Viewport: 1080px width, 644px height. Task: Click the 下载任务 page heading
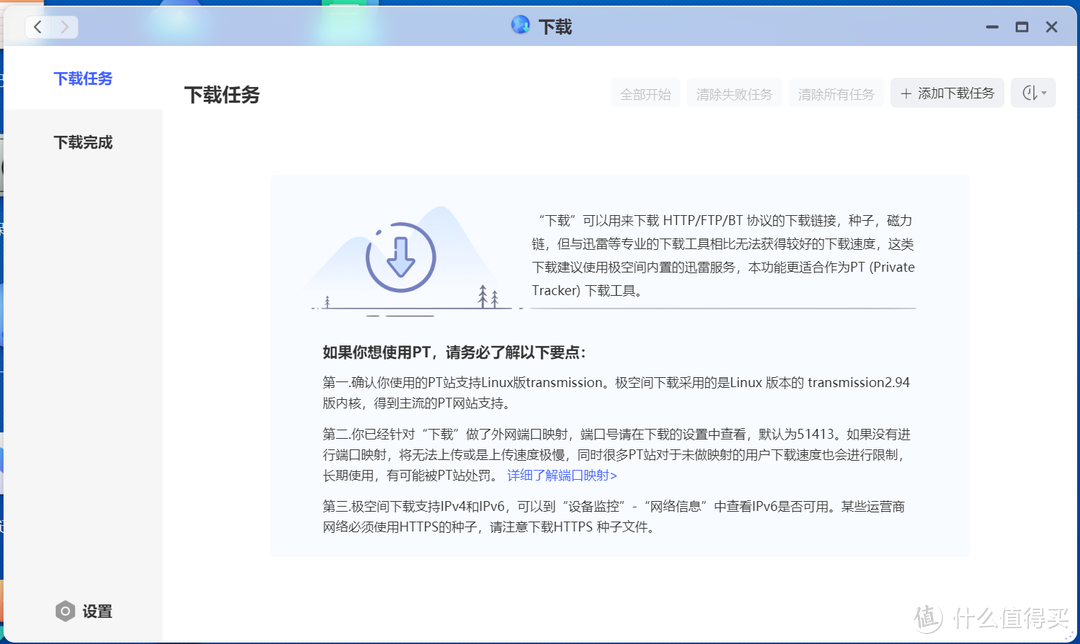[x=222, y=95]
